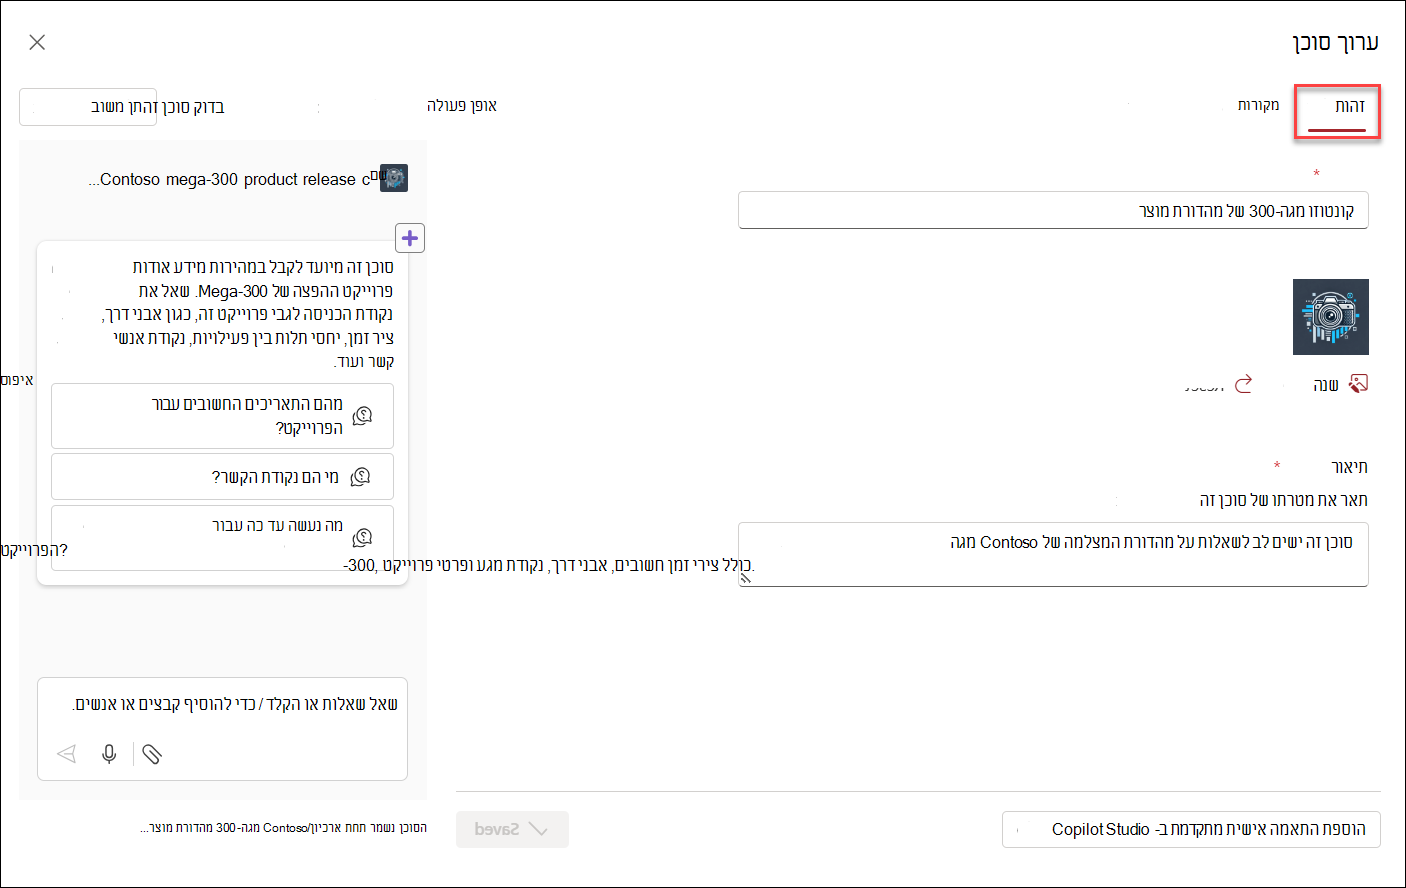Click the paperclip attach icon in chat box
The height and width of the screenshot is (888, 1406).
(x=152, y=754)
